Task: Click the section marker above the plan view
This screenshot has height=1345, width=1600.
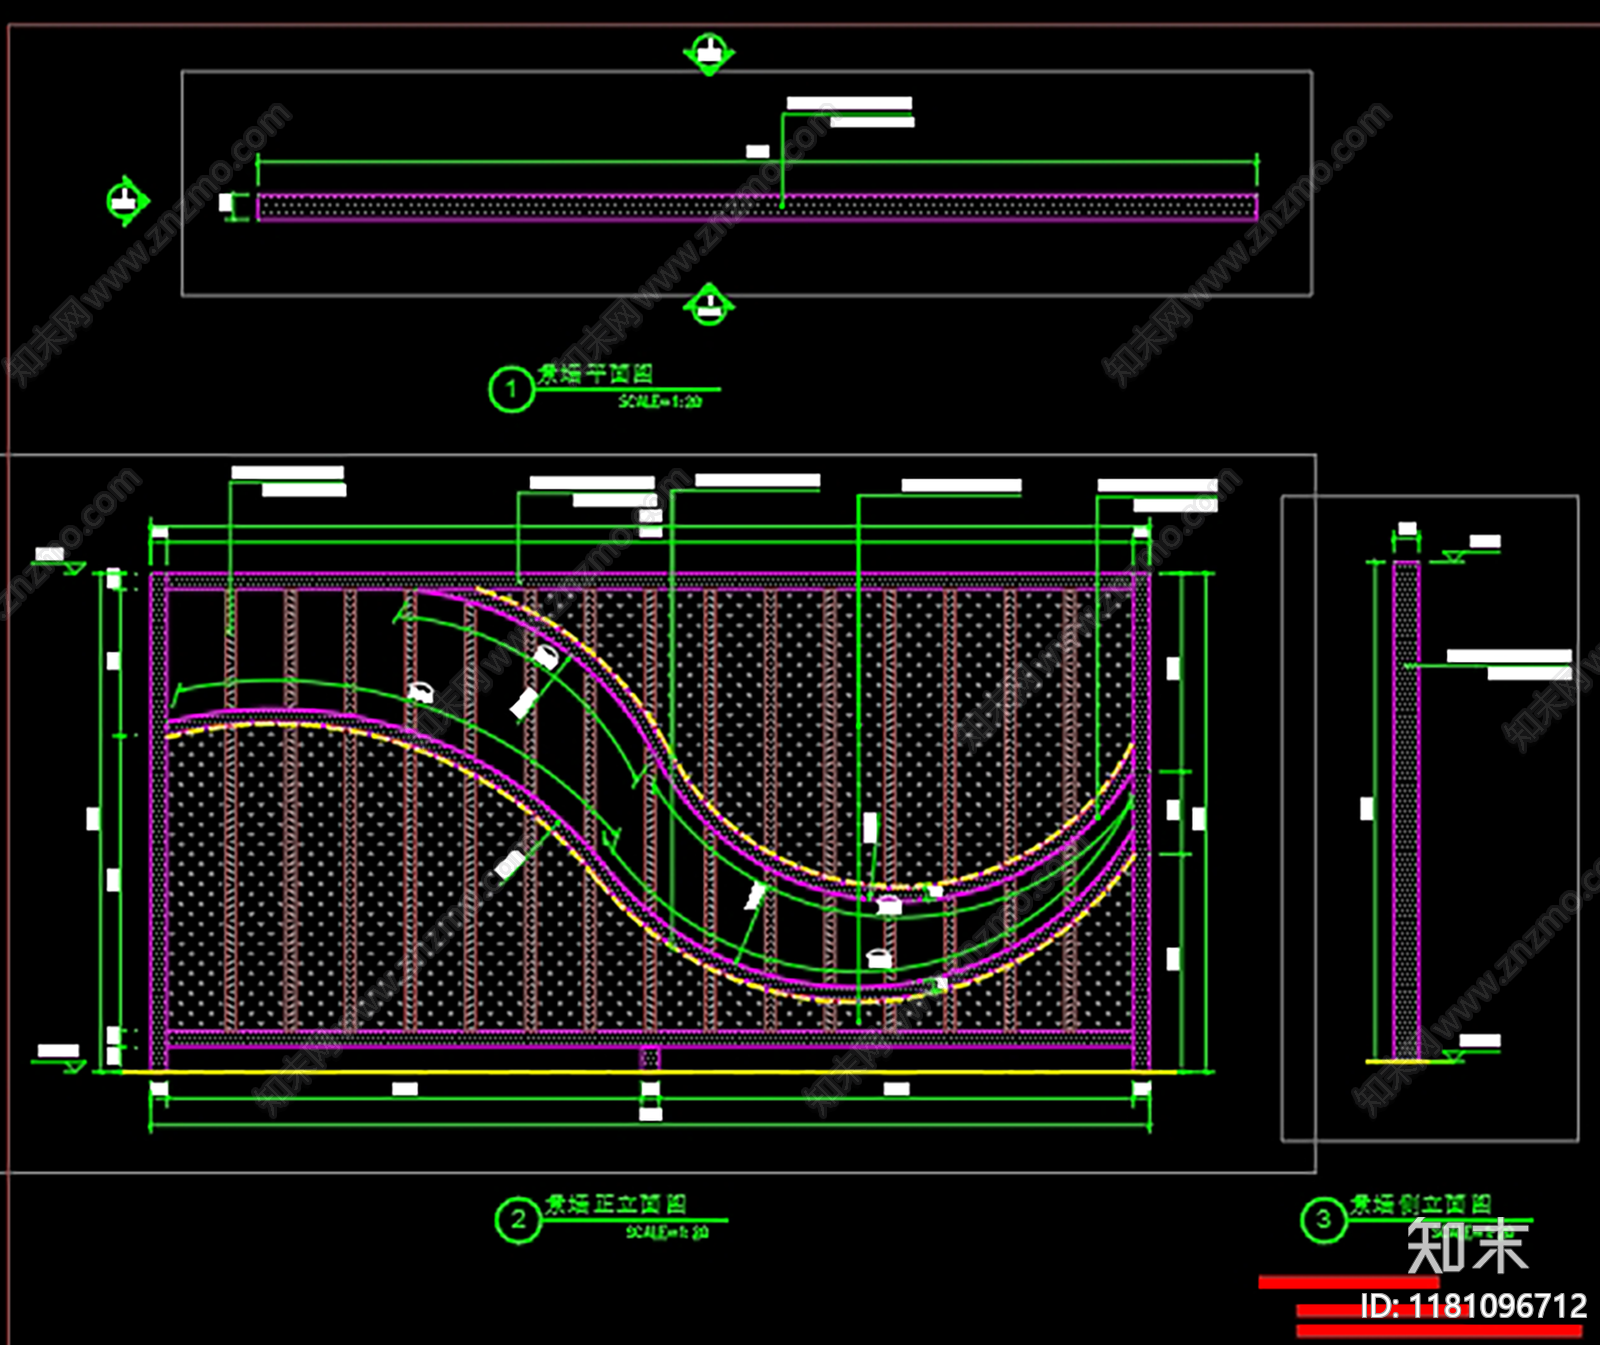Action: tap(709, 53)
